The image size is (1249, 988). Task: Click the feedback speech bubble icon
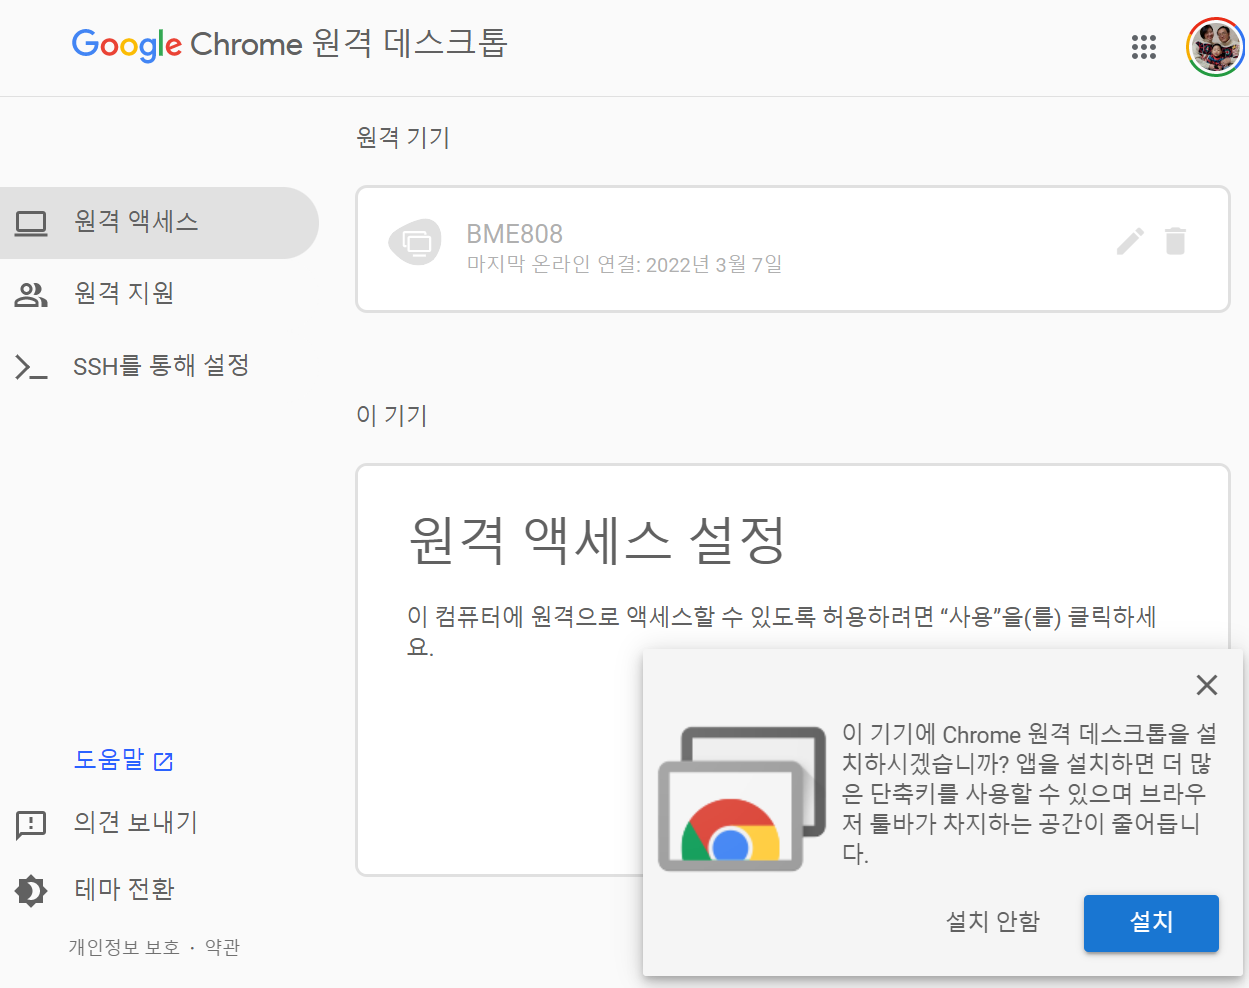[x=31, y=825]
